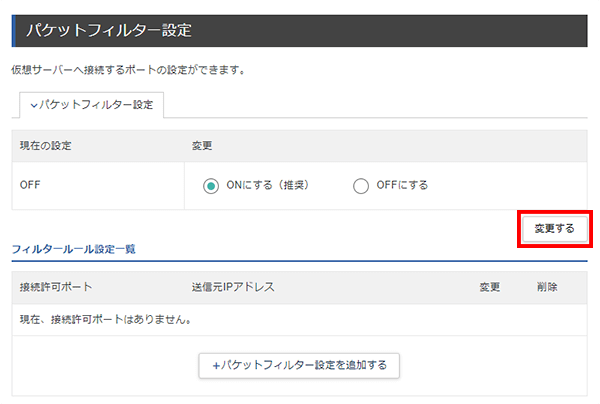Screen dimensions: 600x404
Task: Click the OFFにする label text
Action: coord(402,185)
